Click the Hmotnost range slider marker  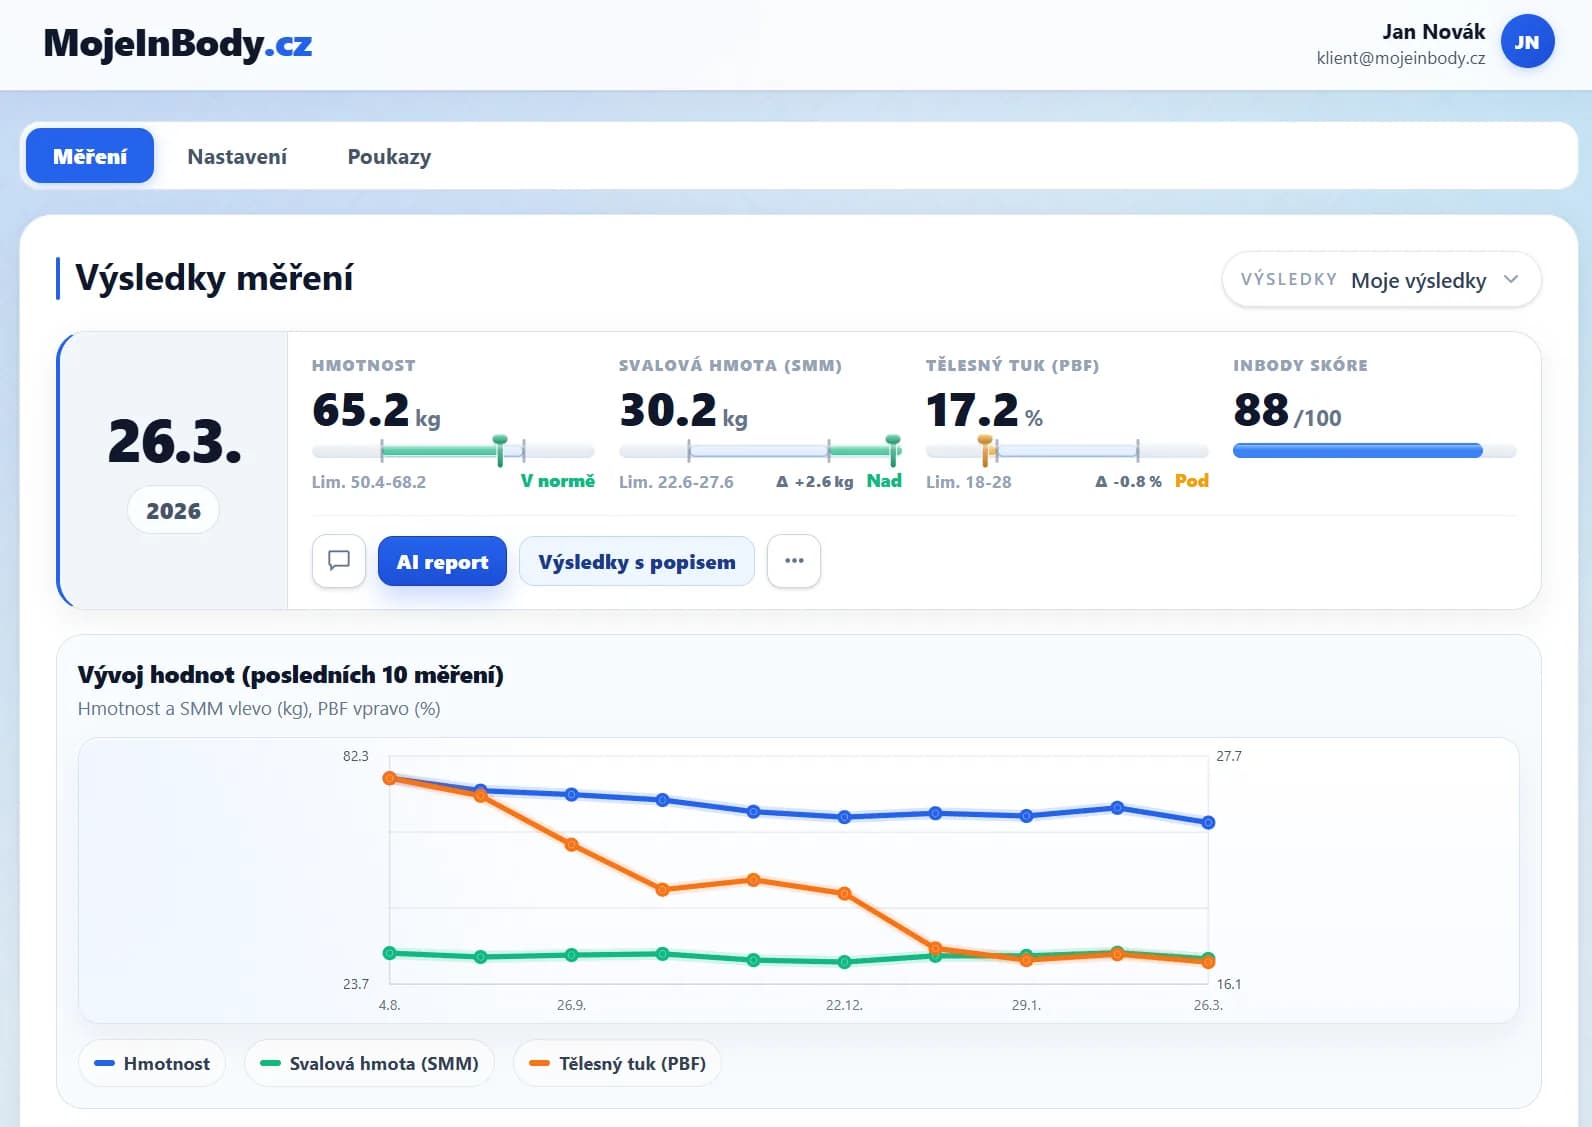point(500,449)
